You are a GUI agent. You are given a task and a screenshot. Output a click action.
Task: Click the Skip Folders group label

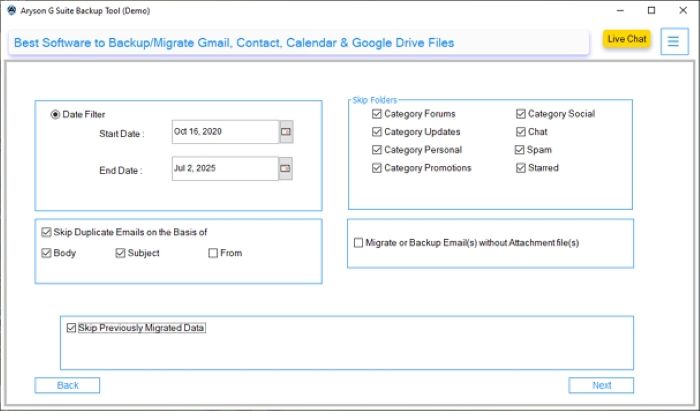click(x=375, y=100)
